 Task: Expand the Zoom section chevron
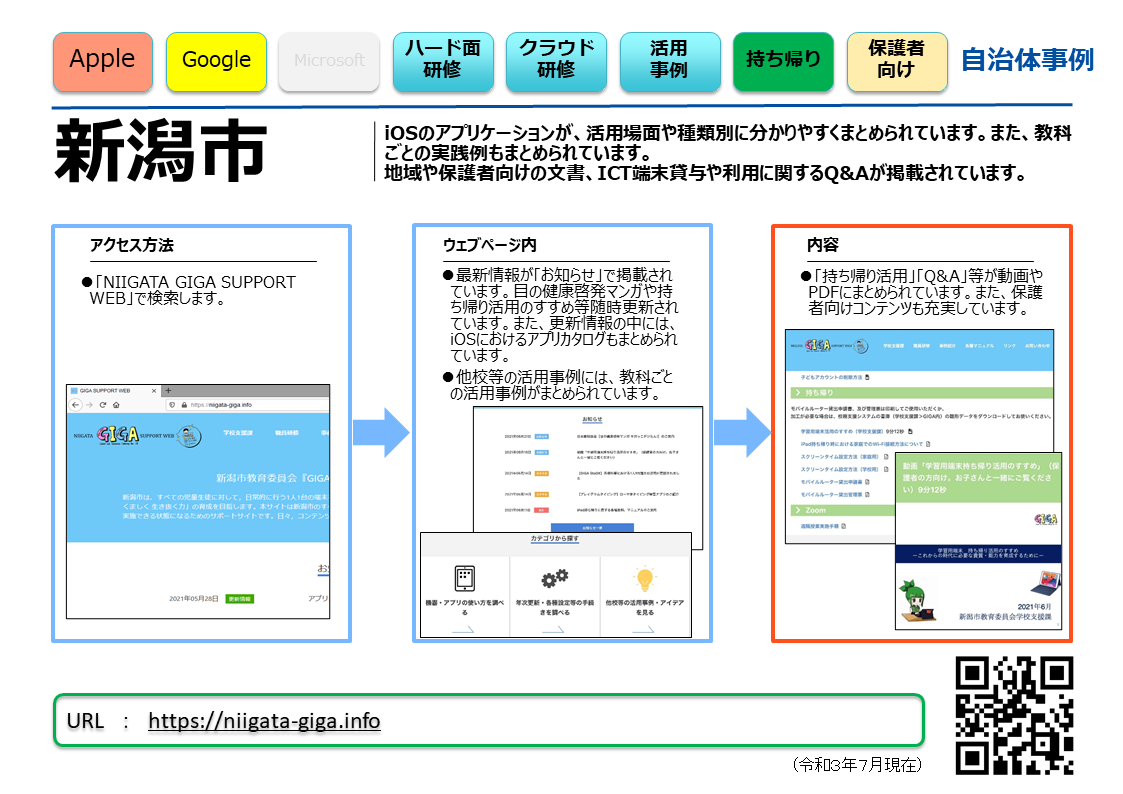click(798, 510)
